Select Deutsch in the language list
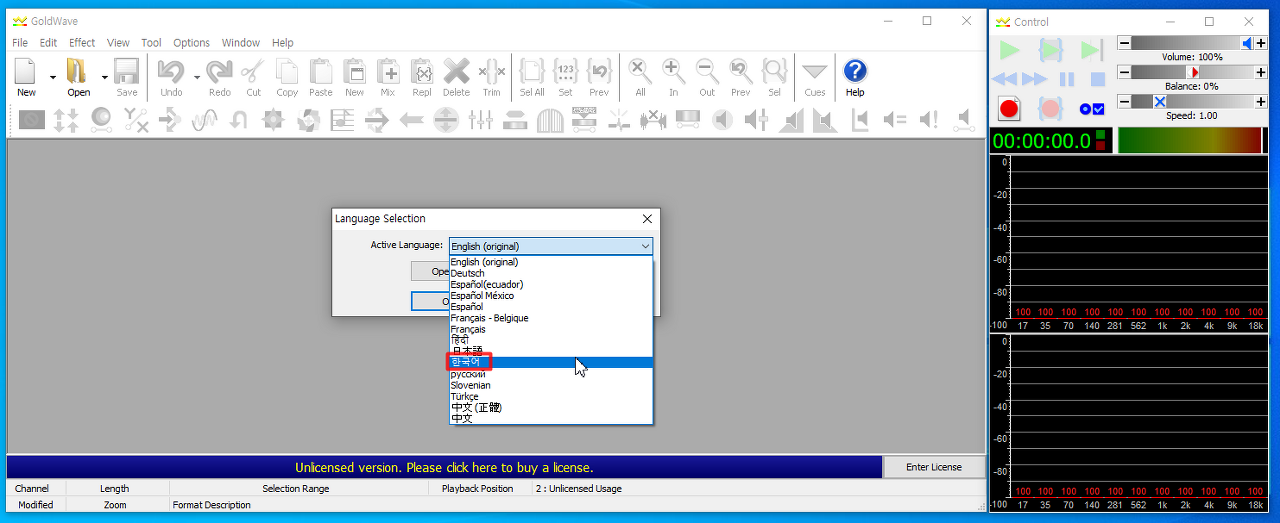 (551, 273)
